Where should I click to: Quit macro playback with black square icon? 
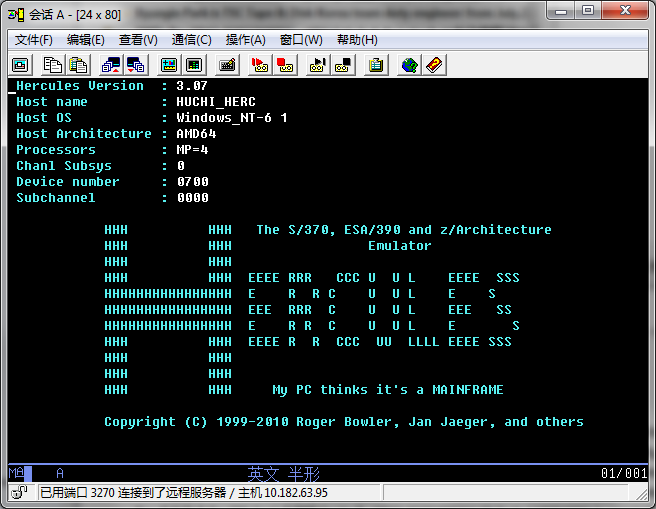tap(343, 65)
